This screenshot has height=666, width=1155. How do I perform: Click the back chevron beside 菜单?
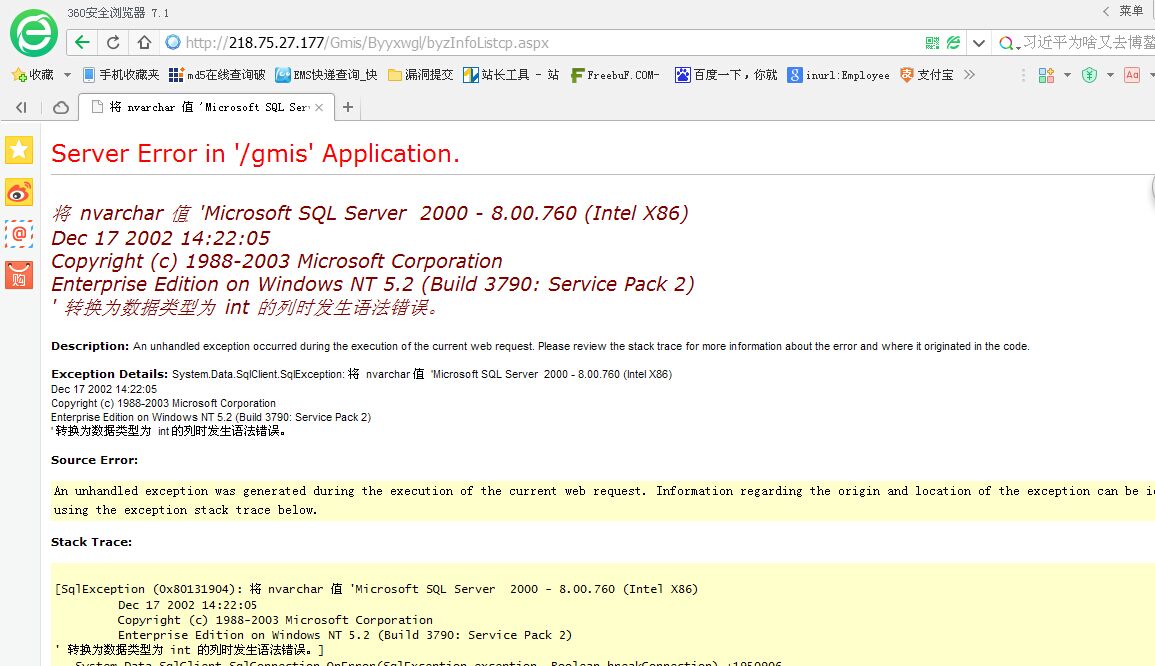point(1106,11)
